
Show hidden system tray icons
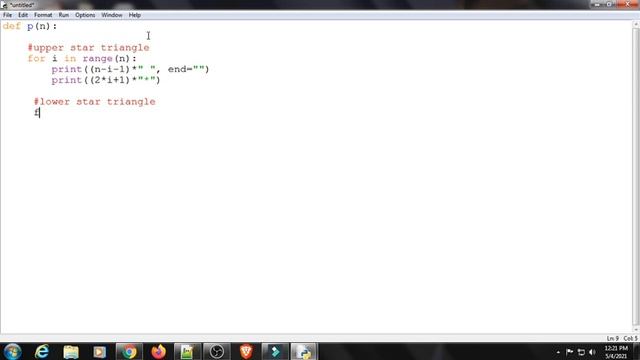(558, 352)
